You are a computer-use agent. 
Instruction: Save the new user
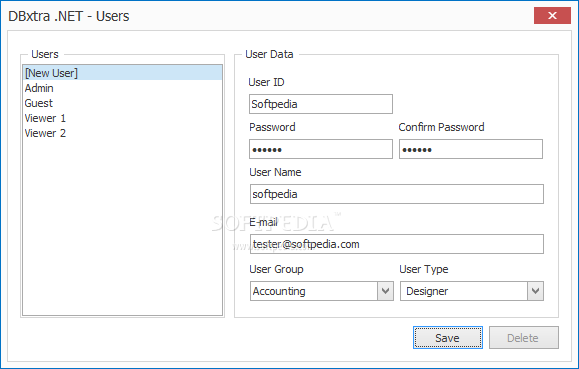click(448, 338)
